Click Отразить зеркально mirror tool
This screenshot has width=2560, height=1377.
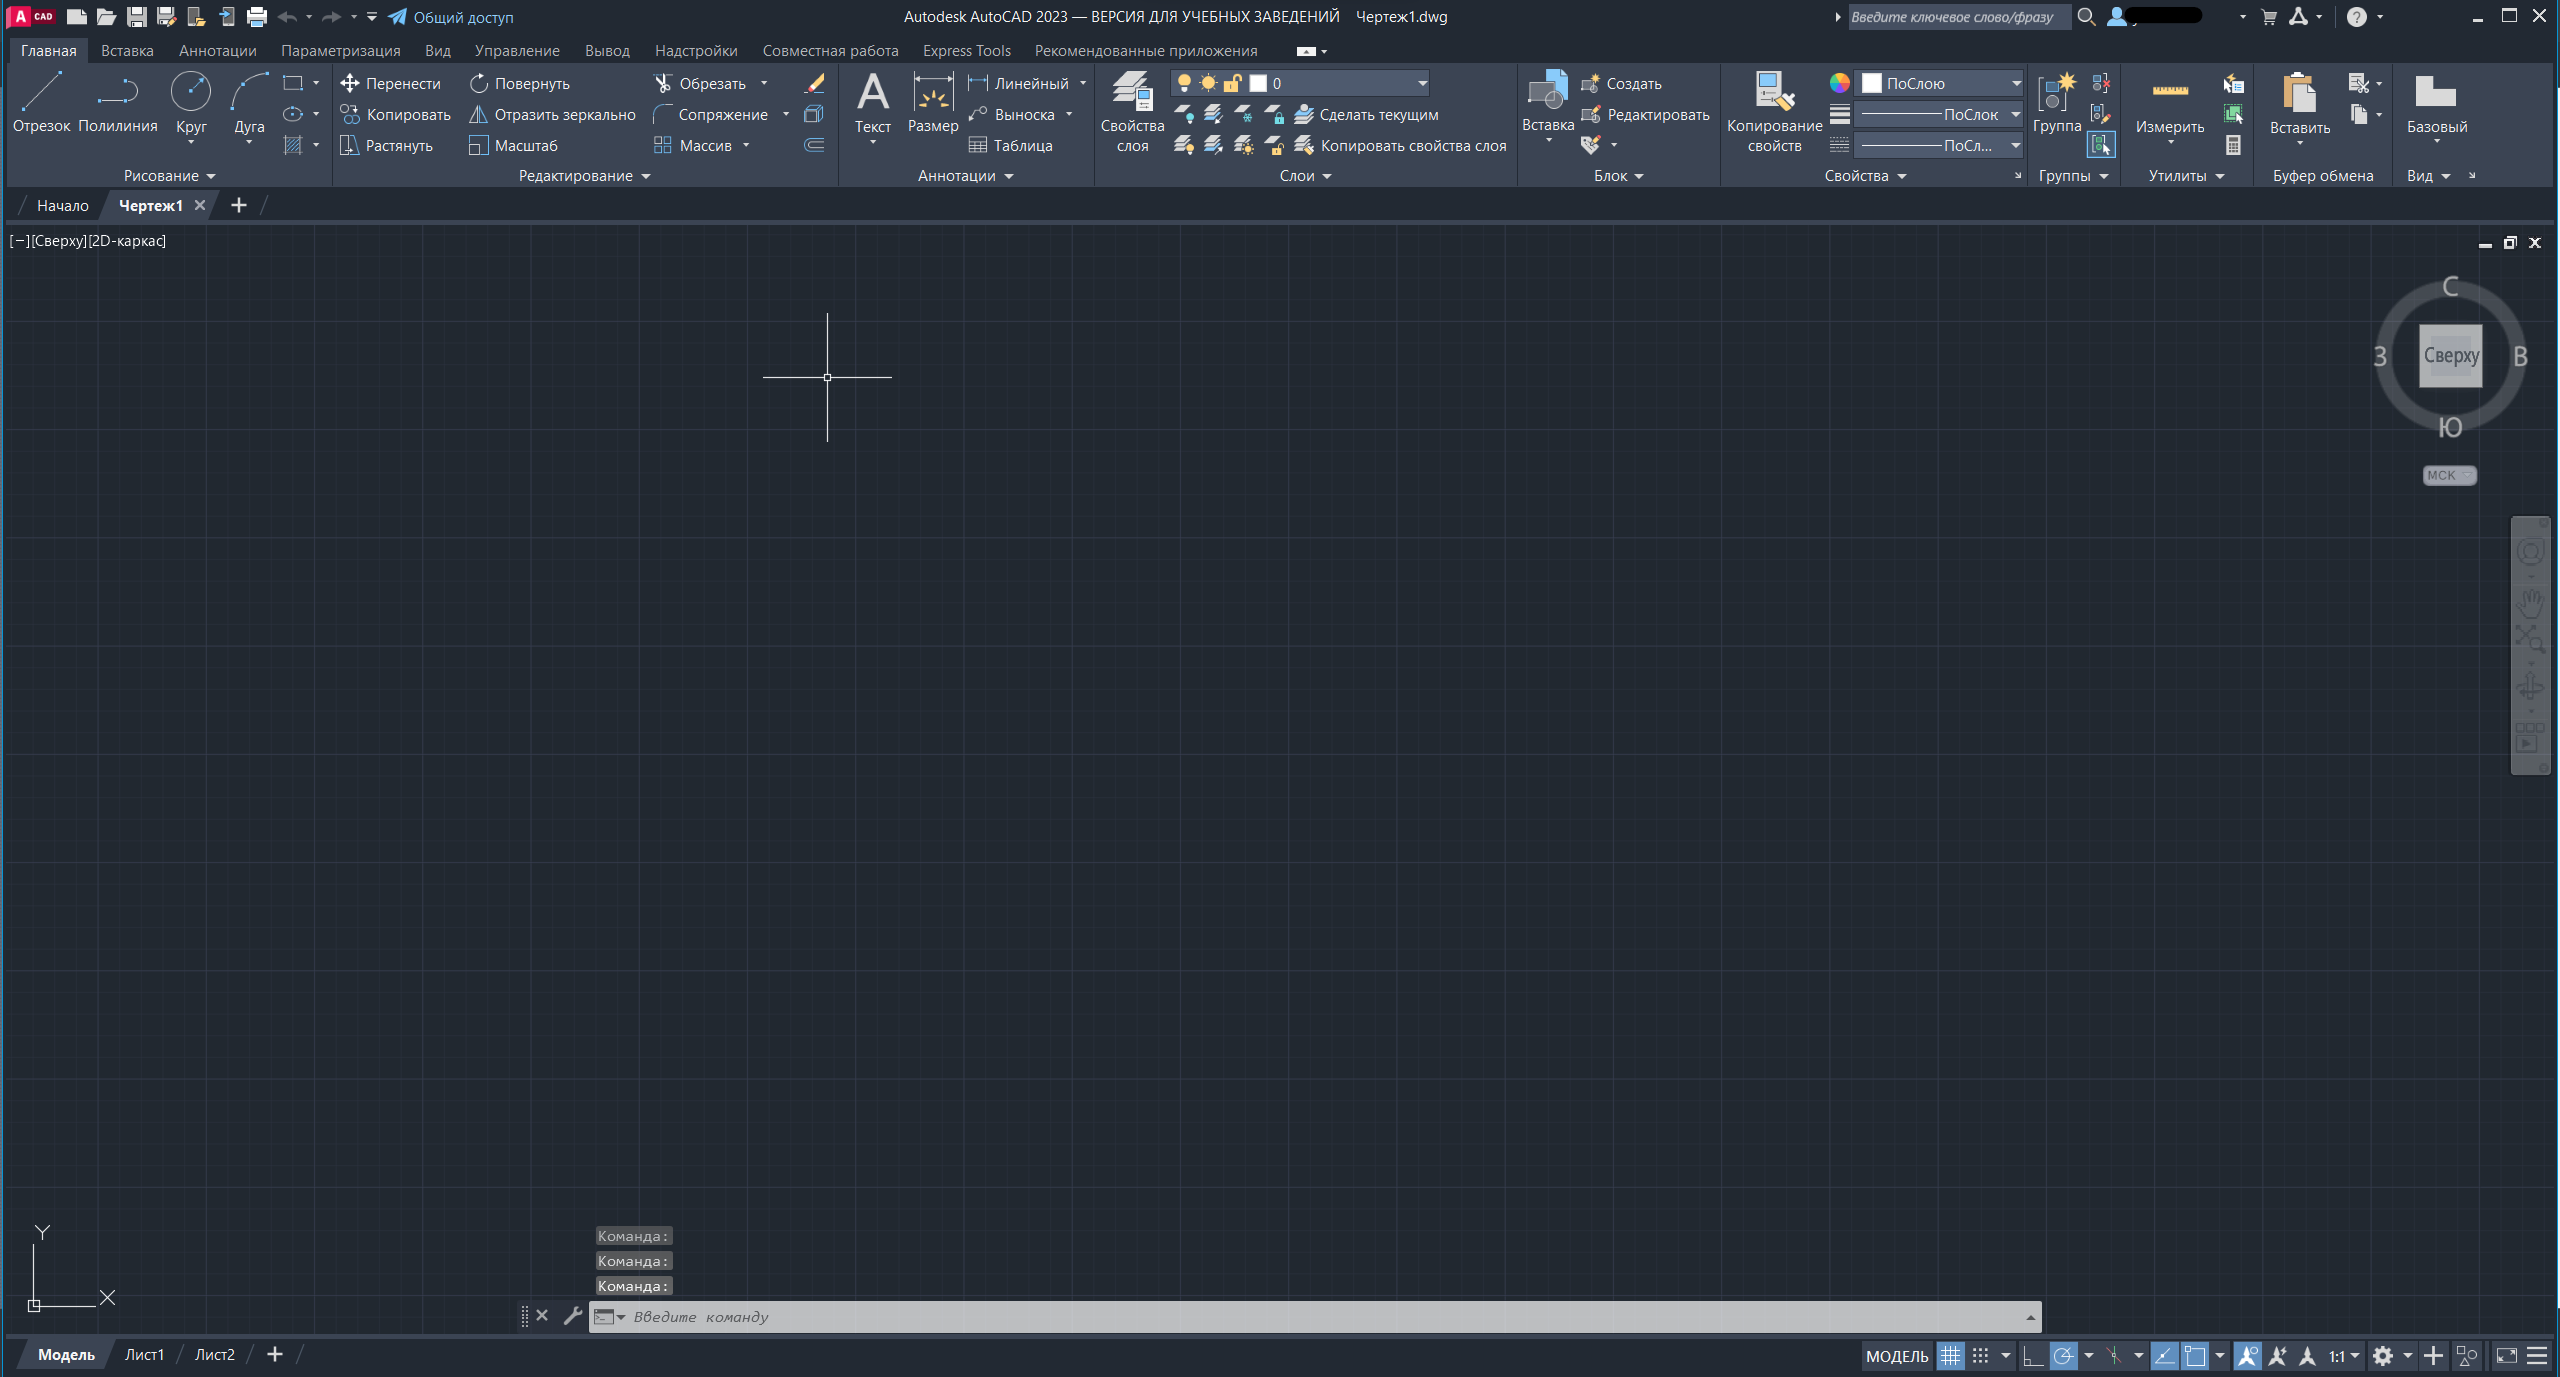click(x=552, y=114)
